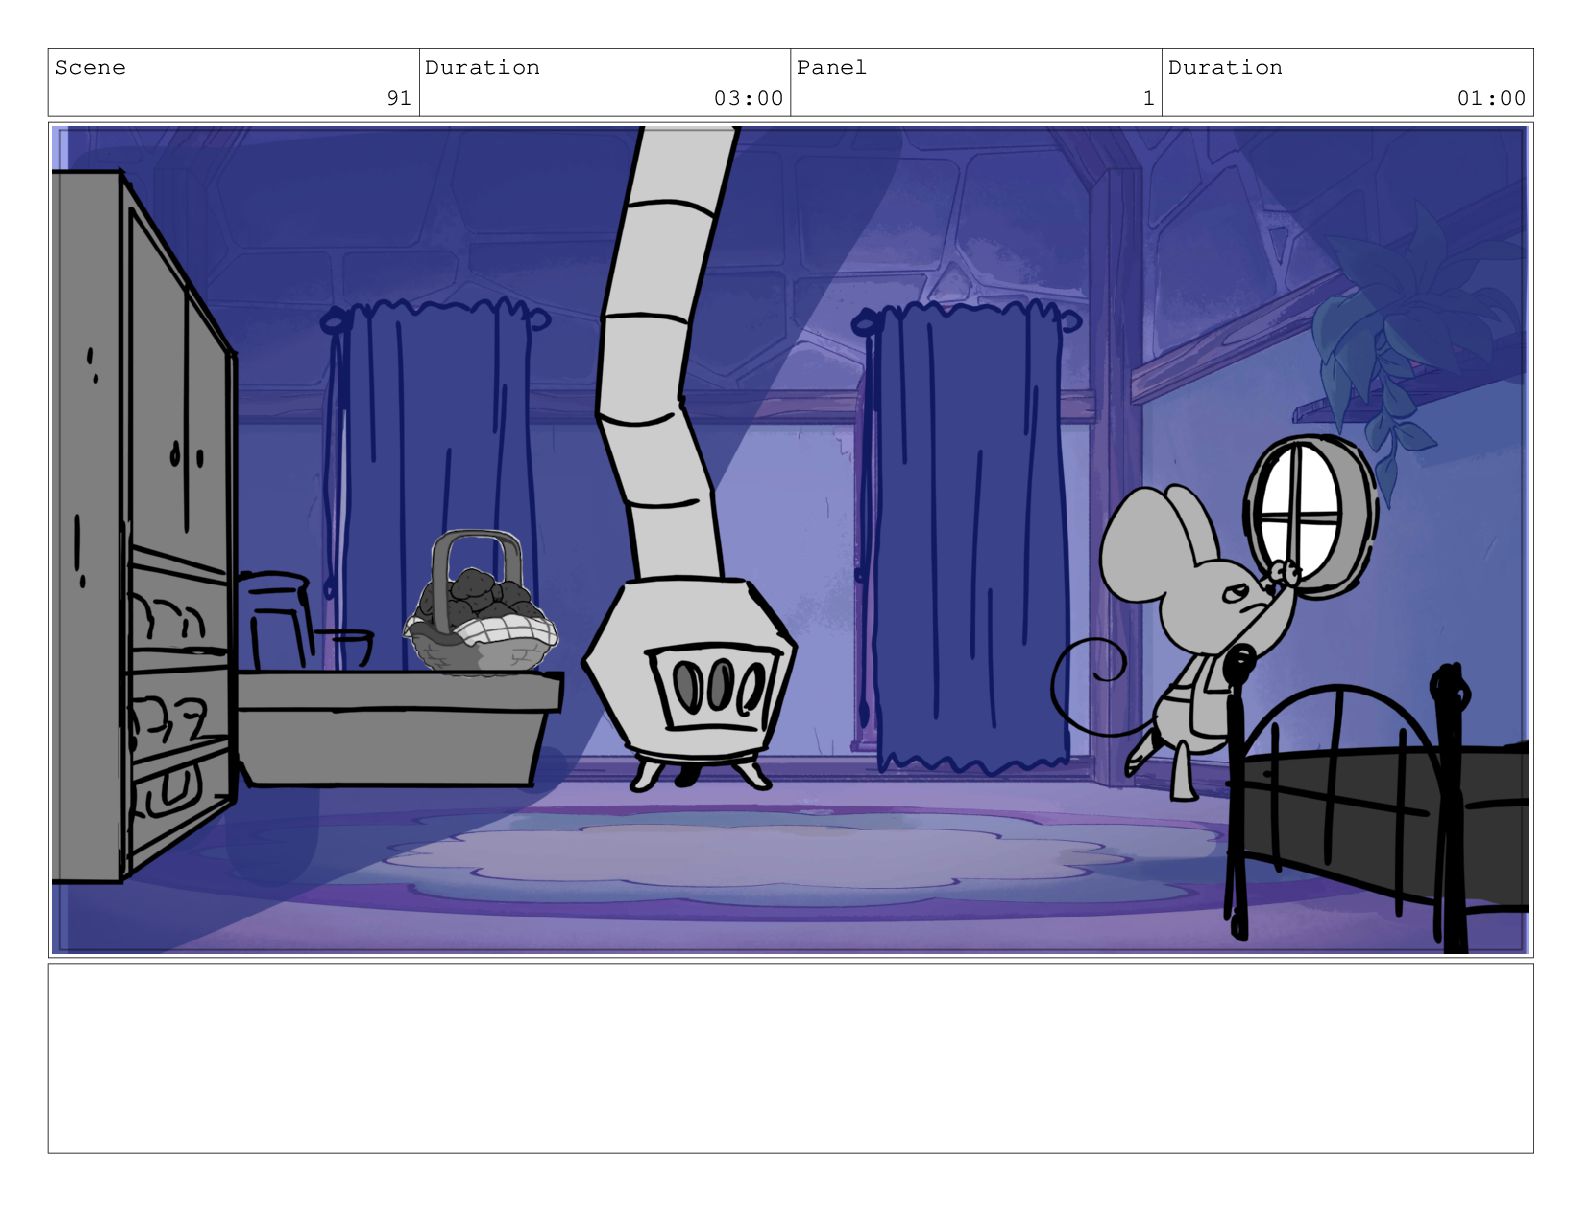The image size is (1582, 1225).
Task: Click the Duration label next to Panel
Action: coord(1225,68)
